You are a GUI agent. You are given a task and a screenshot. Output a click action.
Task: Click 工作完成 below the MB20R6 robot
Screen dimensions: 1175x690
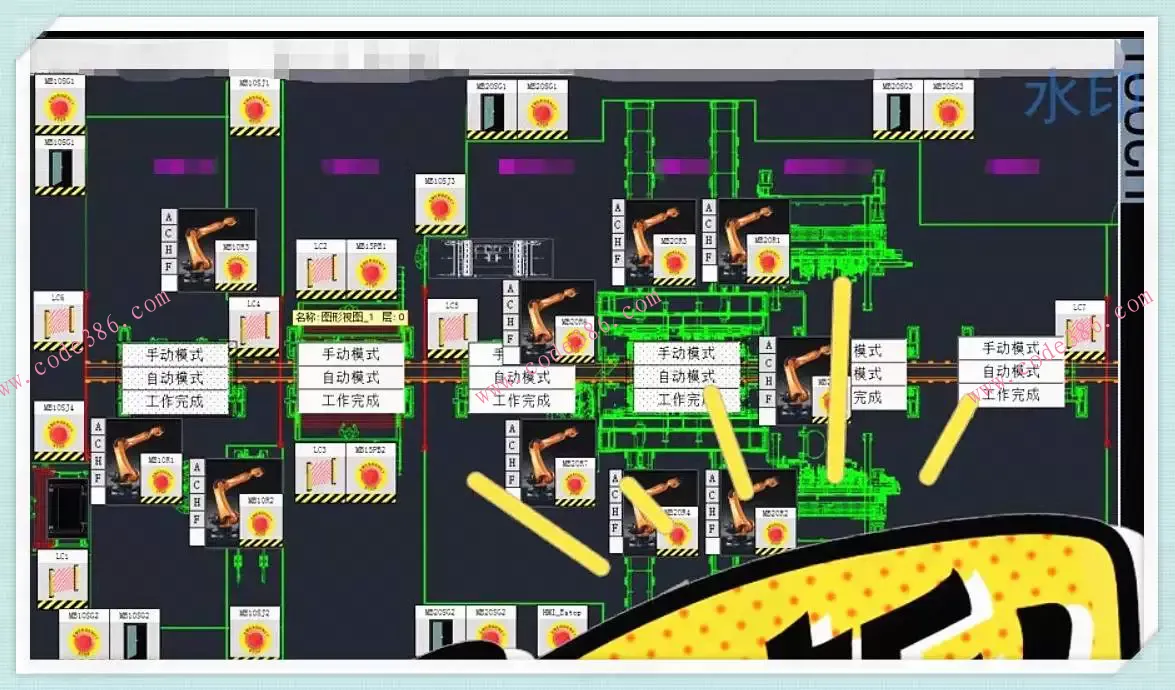coord(522,401)
